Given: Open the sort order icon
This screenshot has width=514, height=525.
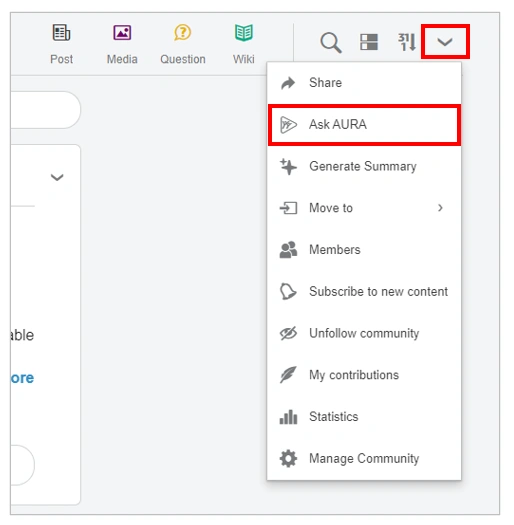Looking at the screenshot, I should 407,42.
